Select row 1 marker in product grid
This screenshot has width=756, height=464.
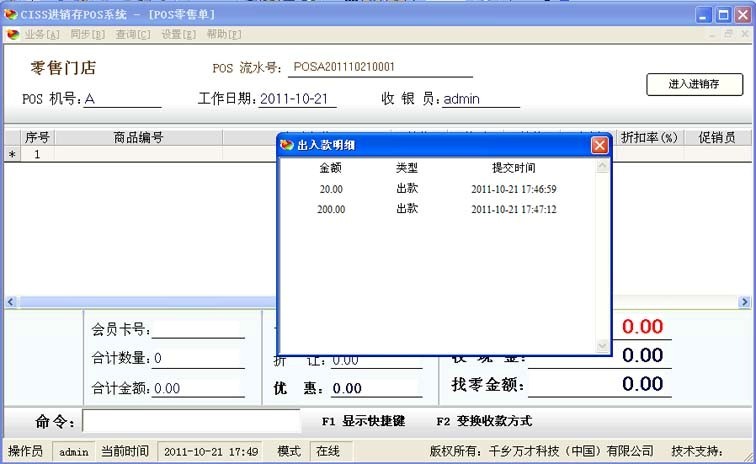tap(12, 154)
